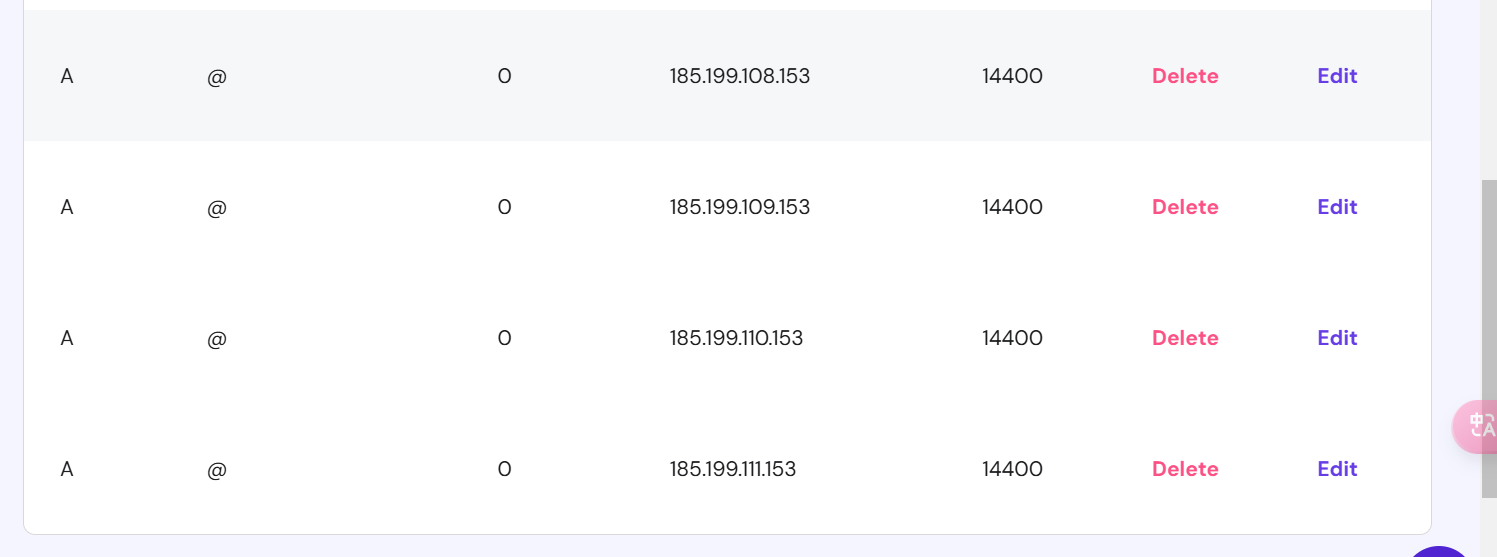1497x557 pixels.
Task: Select the IP address 185.199.111.153
Action: (x=733, y=469)
